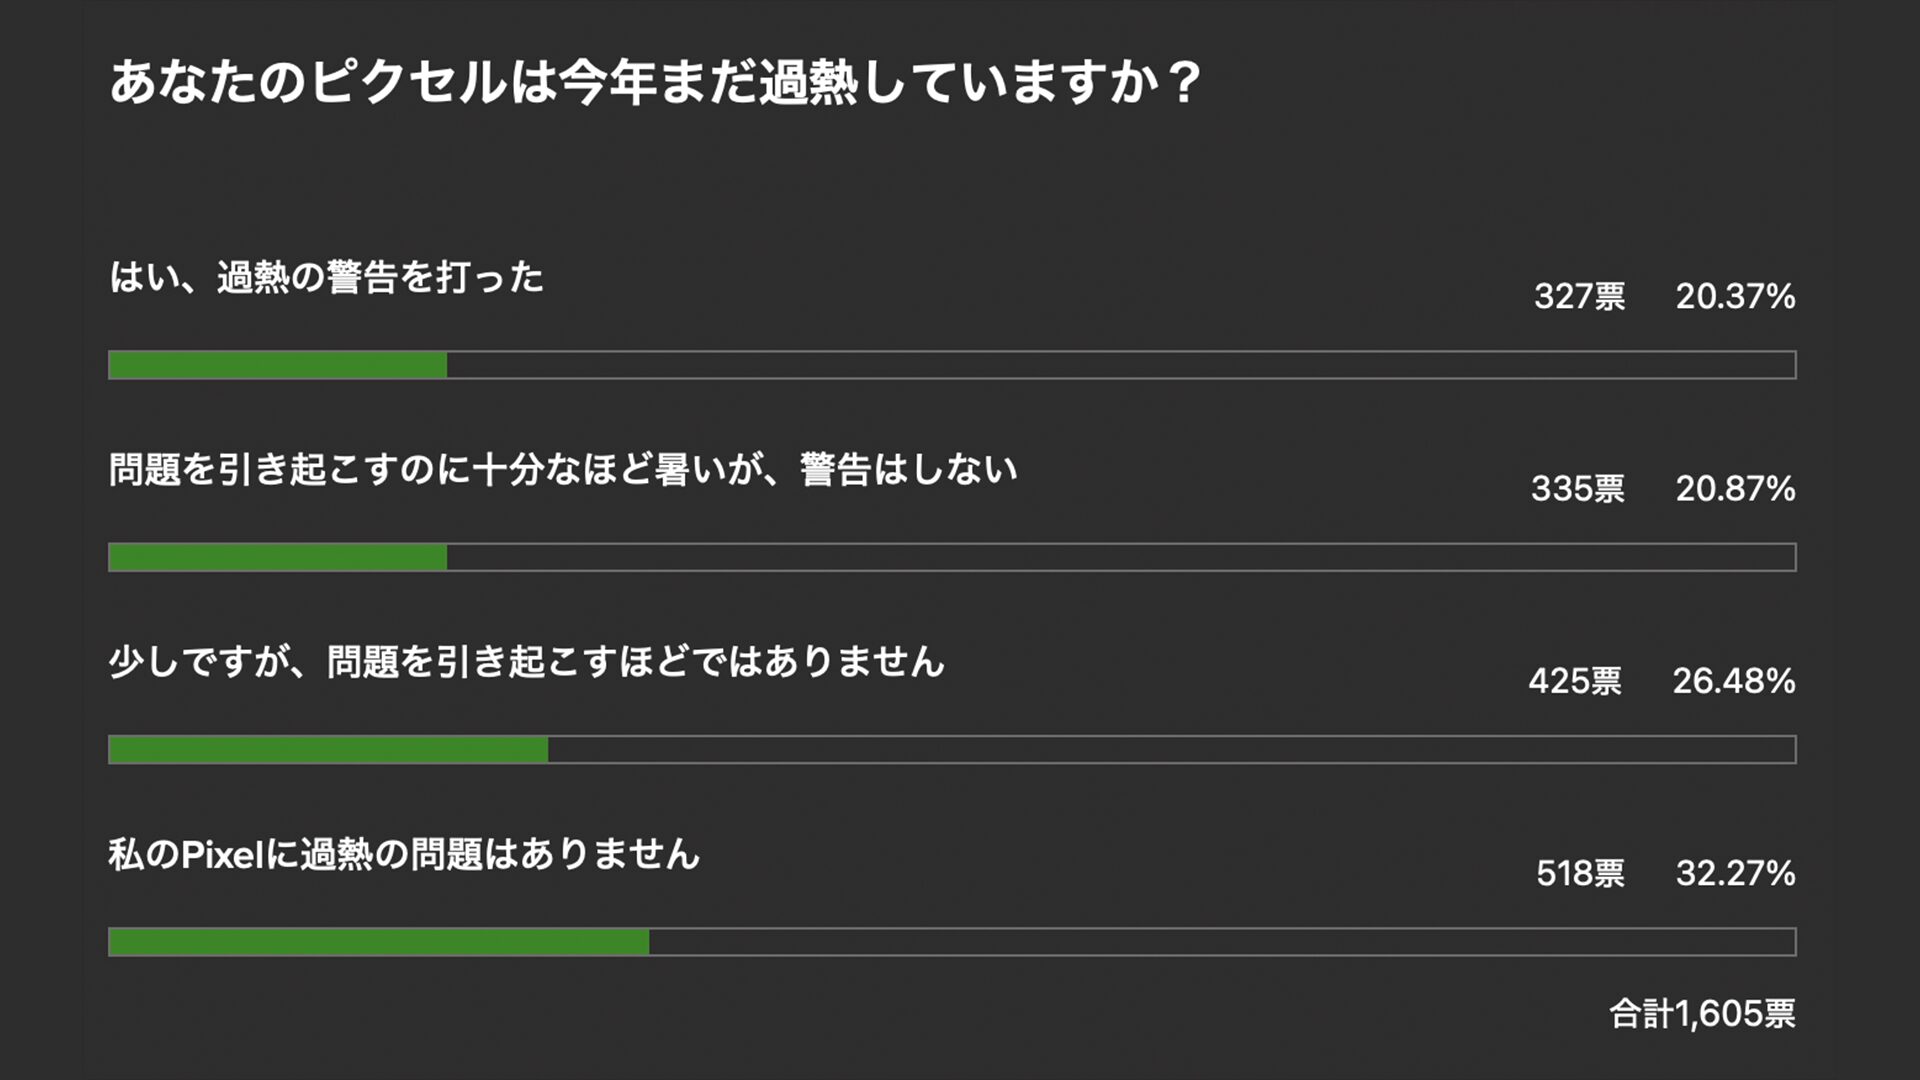Viewport: 1920px width, 1080px height.
Task: Click the empty part of the last result bar
Action: coord(1222,942)
